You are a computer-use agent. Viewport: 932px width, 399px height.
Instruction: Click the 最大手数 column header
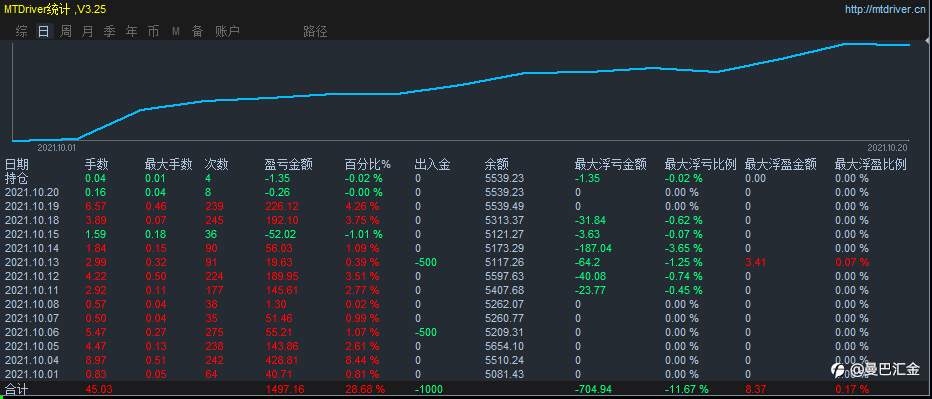168,165
